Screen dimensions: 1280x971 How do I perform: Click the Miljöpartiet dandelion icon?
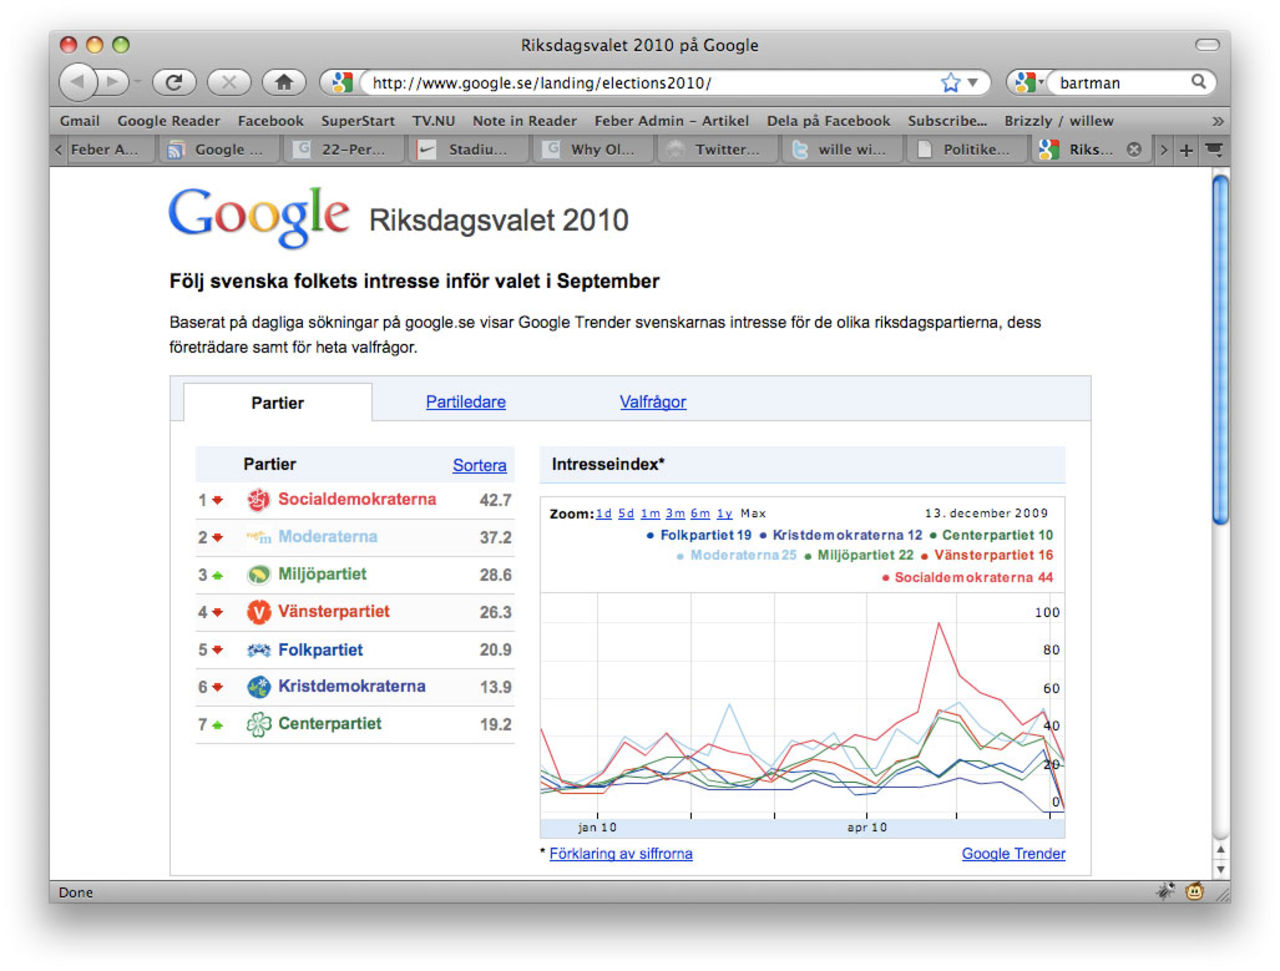click(x=258, y=574)
